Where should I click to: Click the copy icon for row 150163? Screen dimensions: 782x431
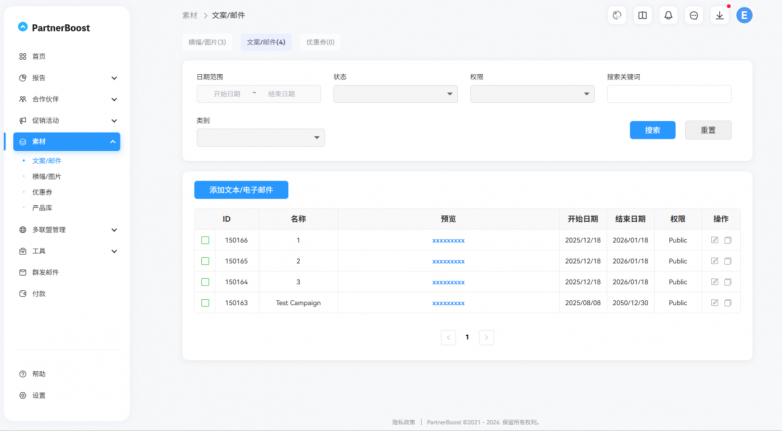click(x=727, y=303)
